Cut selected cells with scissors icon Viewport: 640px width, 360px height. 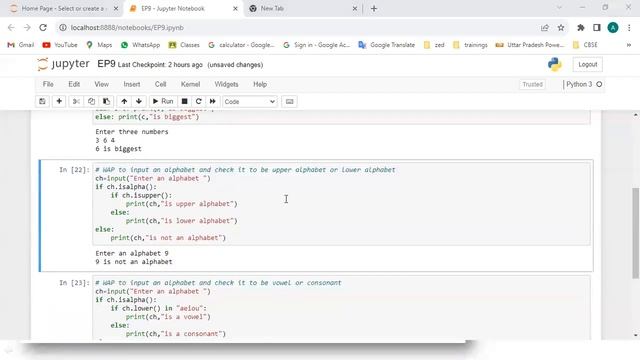click(x=76, y=101)
